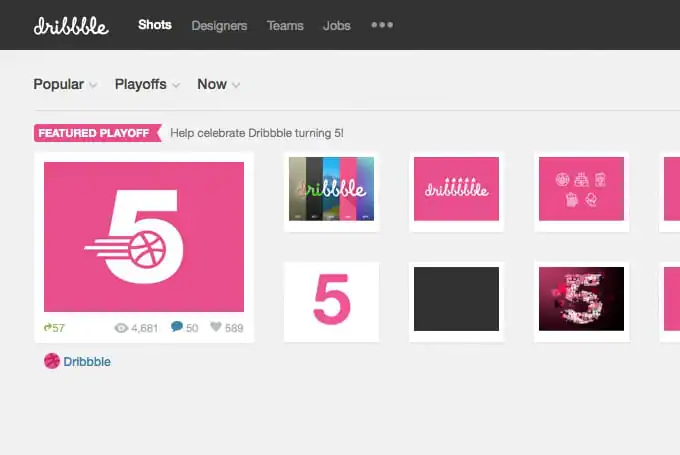The image size is (680, 455).
Task: Click the 4,681 views count
Action: 144,328
